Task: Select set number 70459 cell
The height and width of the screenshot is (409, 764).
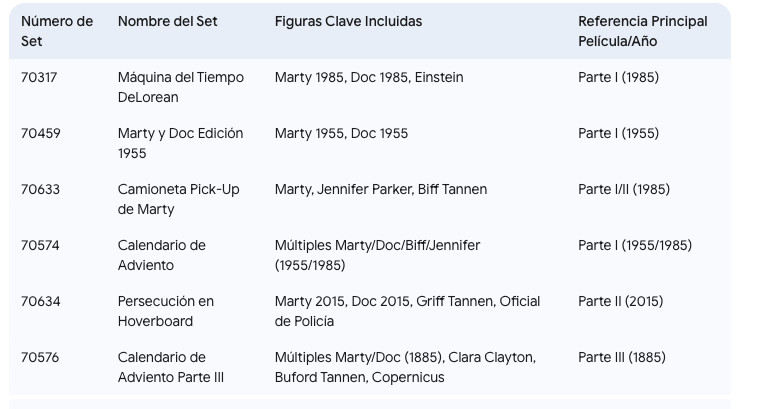Action: (x=41, y=133)
